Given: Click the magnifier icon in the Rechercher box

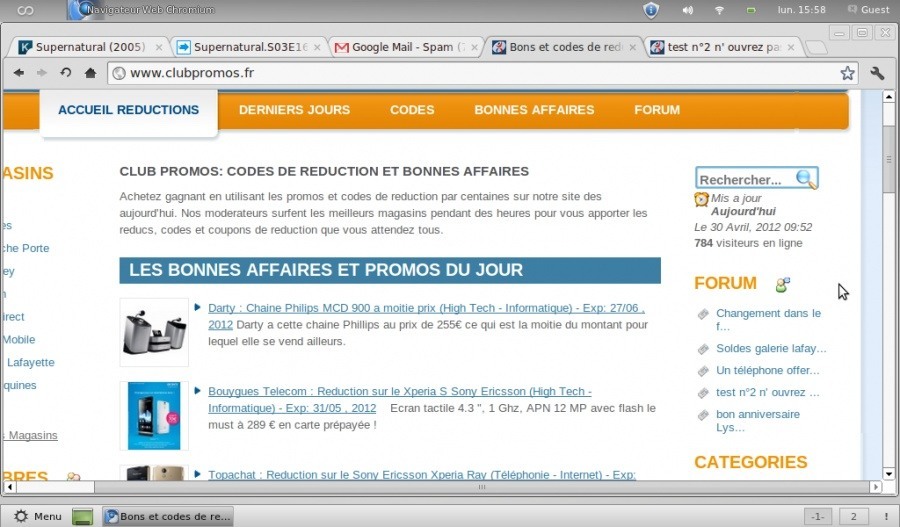Looking at the screenshot, I should pyautogui.click(x=805, y=179).
